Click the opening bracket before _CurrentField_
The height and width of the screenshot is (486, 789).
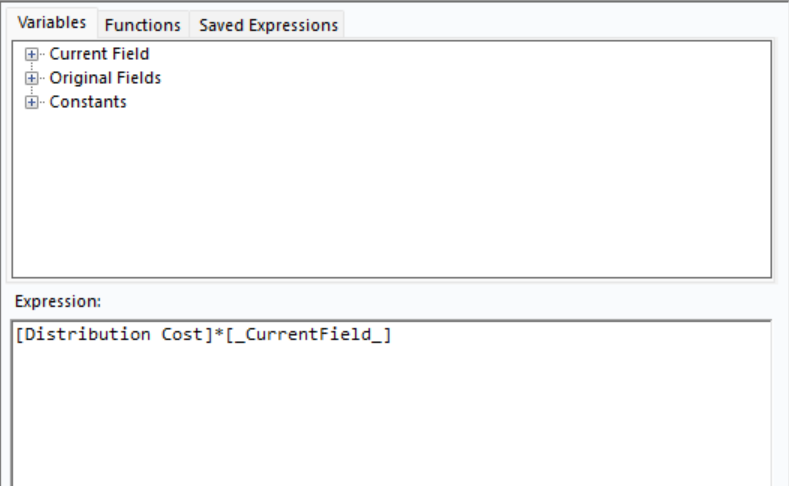(x=229, y=334)
